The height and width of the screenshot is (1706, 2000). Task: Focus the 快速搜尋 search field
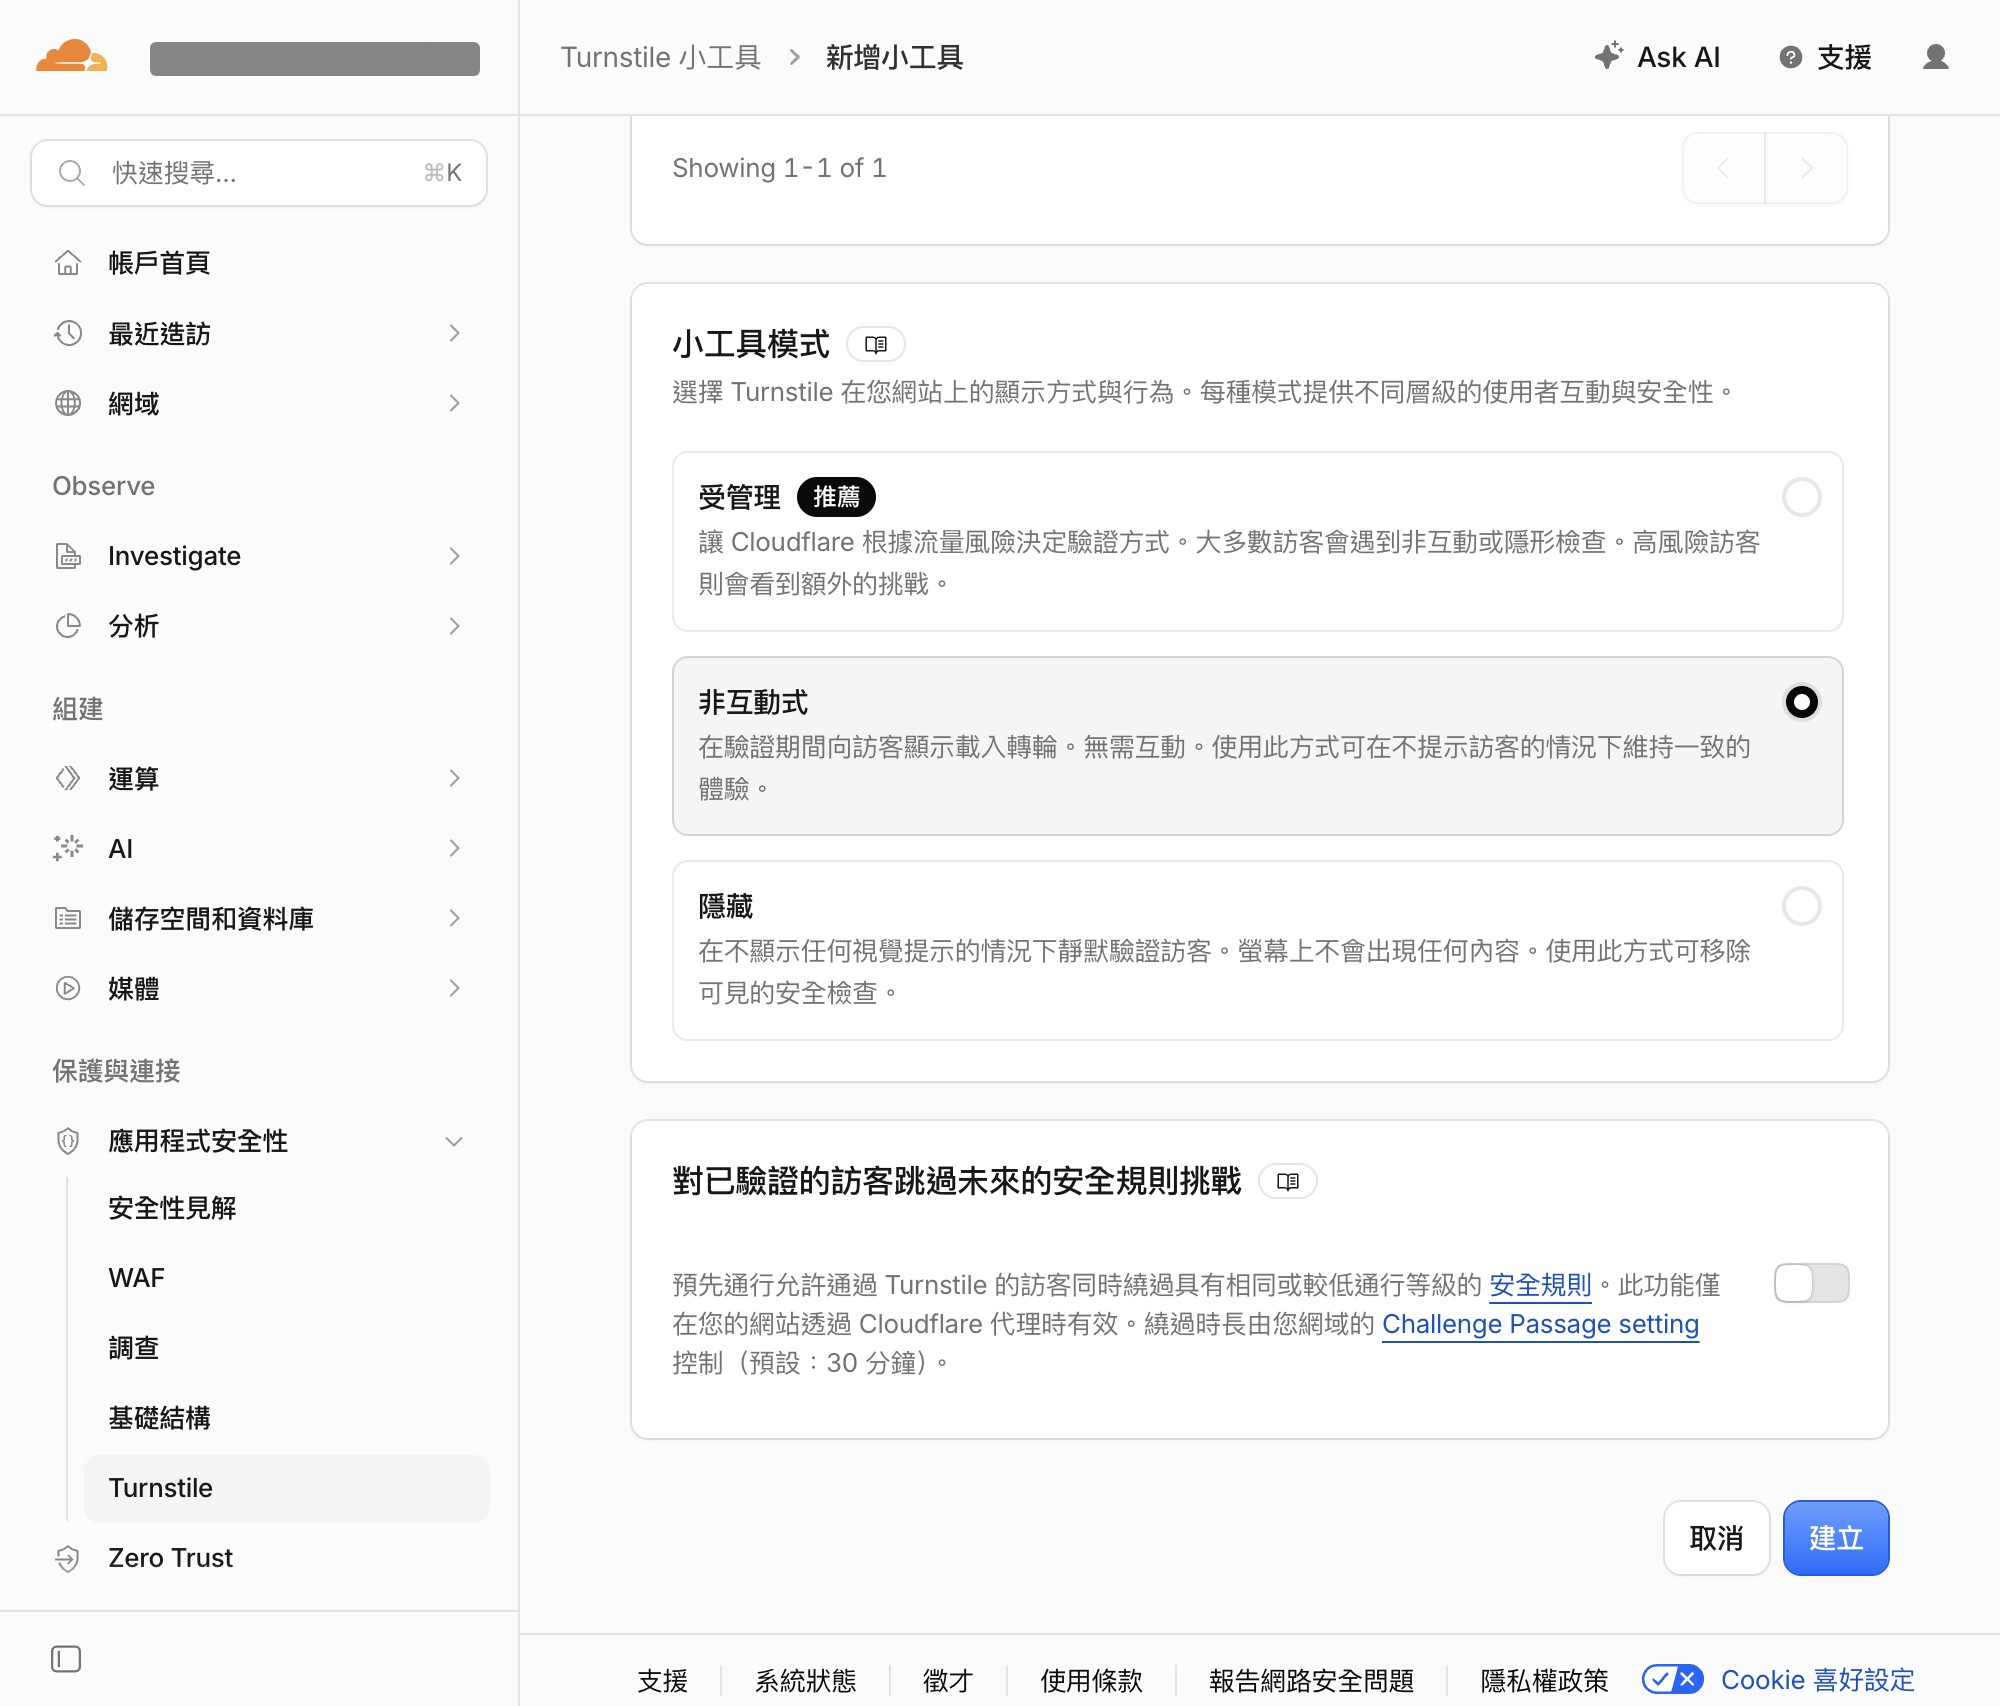pyautogui.click(x=259, y=173)
